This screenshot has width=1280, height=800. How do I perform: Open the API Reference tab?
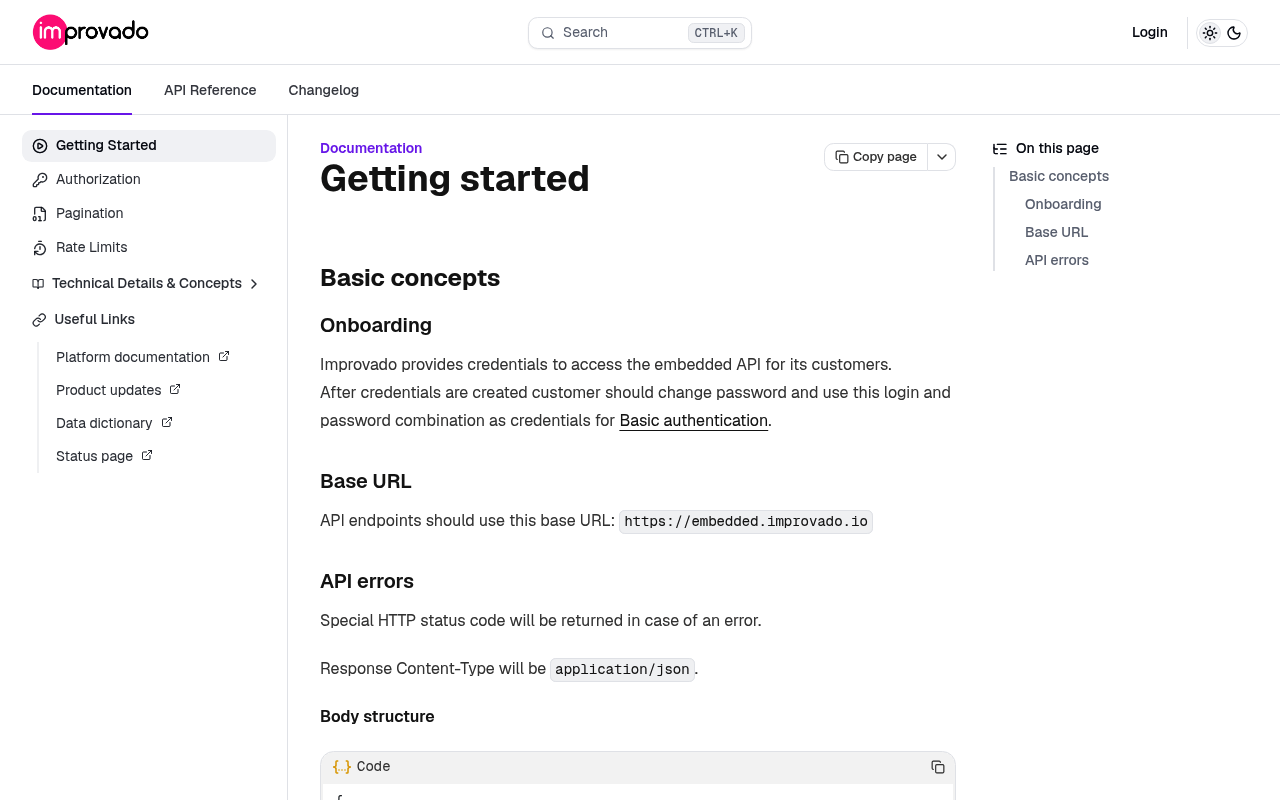pos(210,90)
